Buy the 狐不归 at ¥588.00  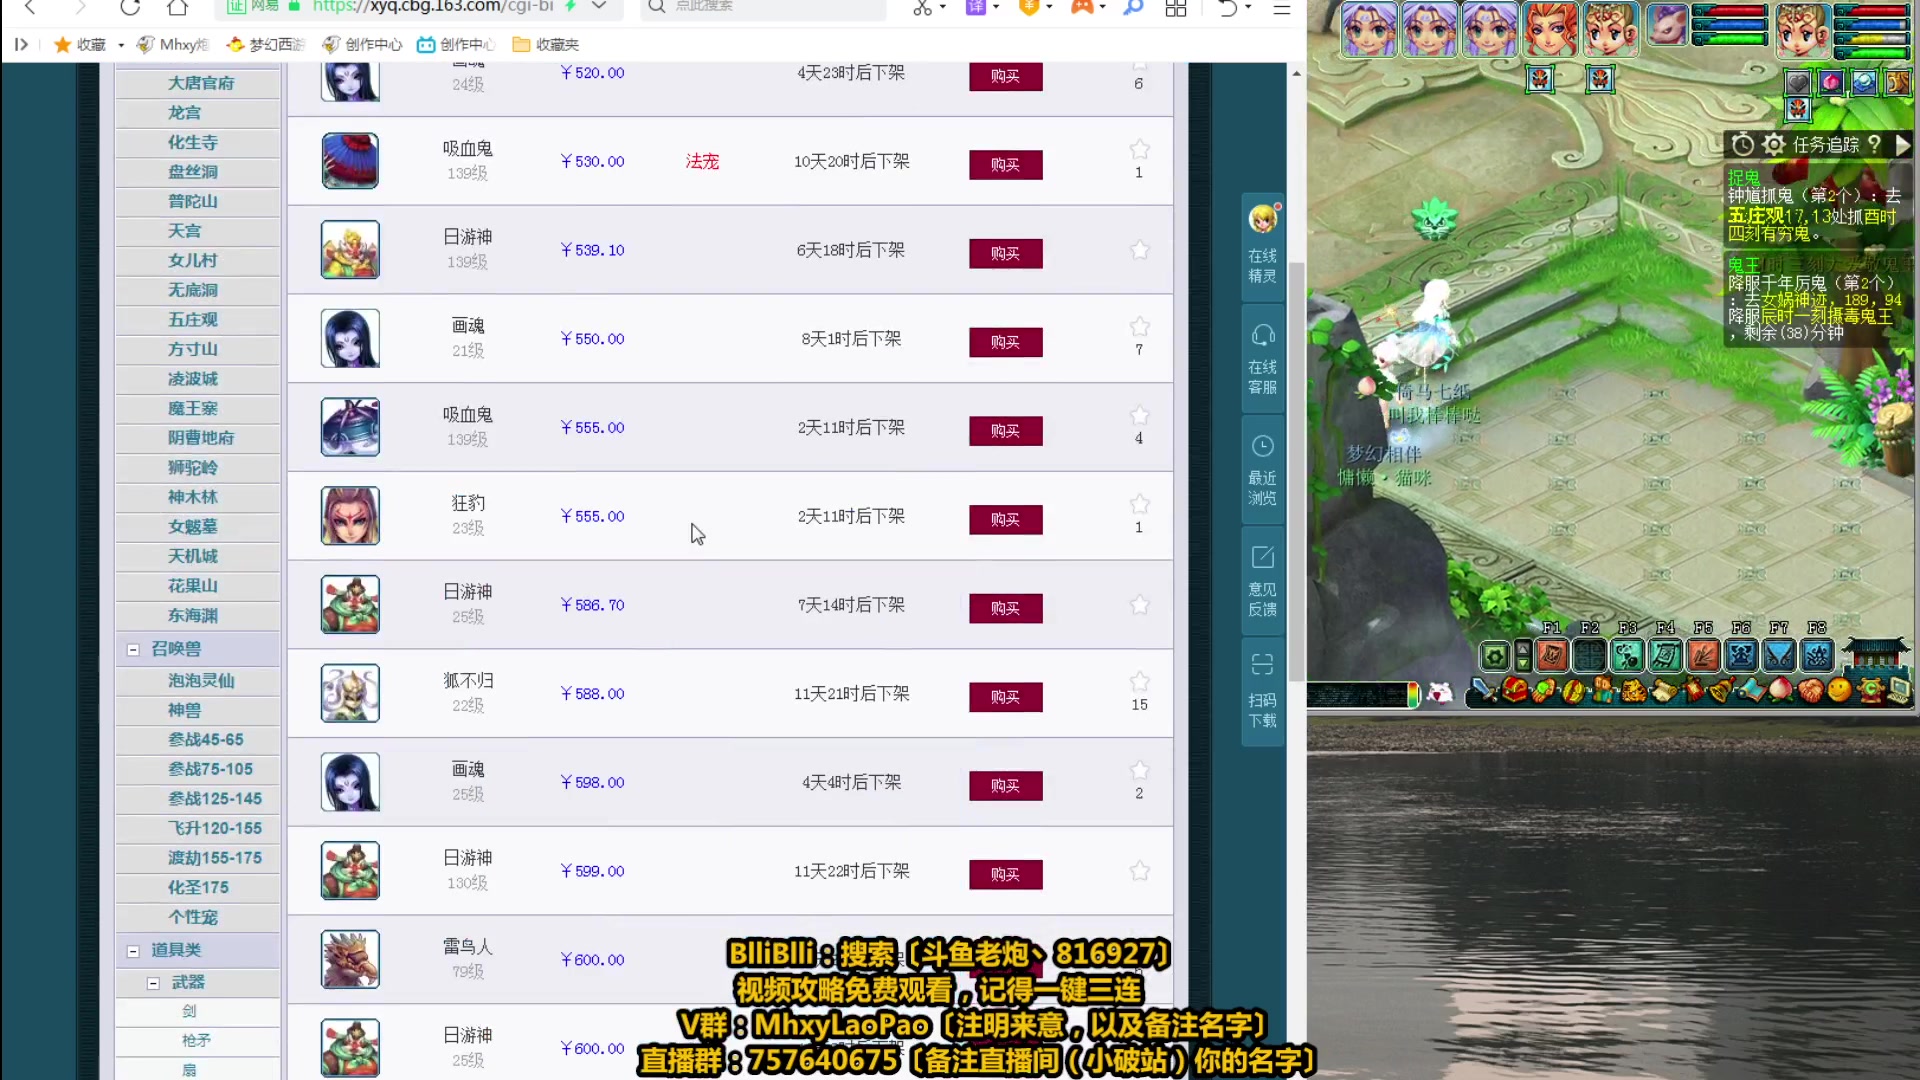coord(1005,697)
